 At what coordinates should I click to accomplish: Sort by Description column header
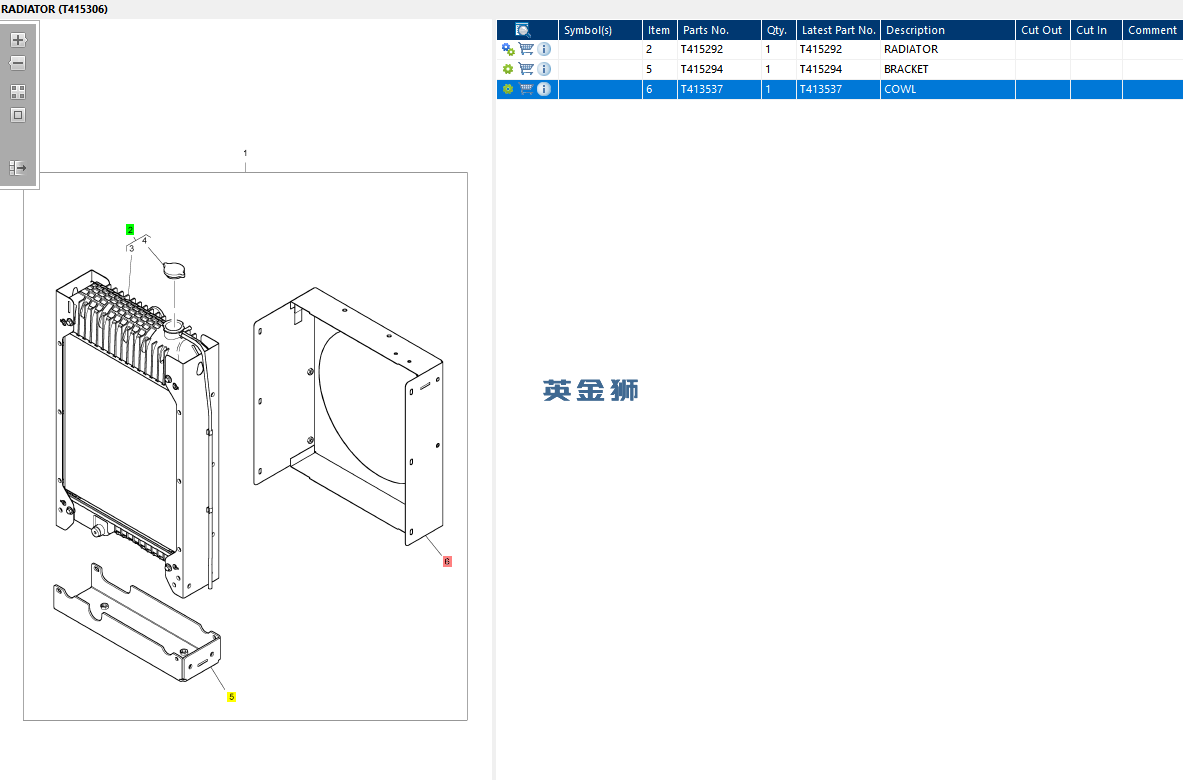[948, 30]
